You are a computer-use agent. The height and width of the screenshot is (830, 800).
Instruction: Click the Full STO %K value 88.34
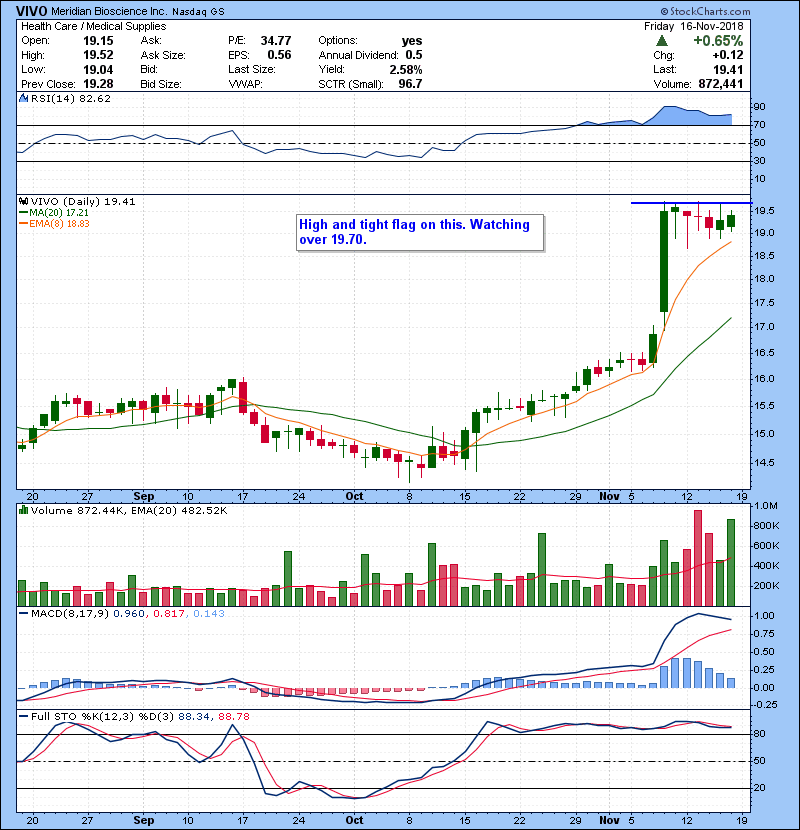click(193, 717)
